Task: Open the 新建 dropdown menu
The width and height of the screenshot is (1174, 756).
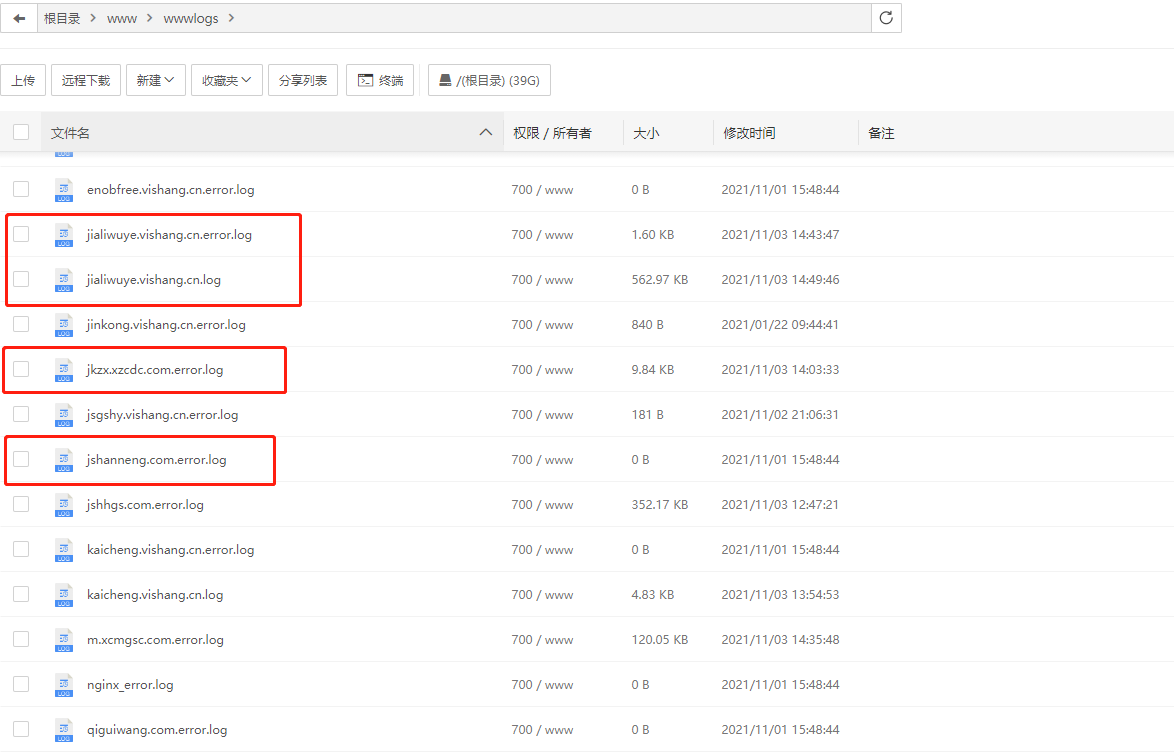Action: (x=155, y=80)
